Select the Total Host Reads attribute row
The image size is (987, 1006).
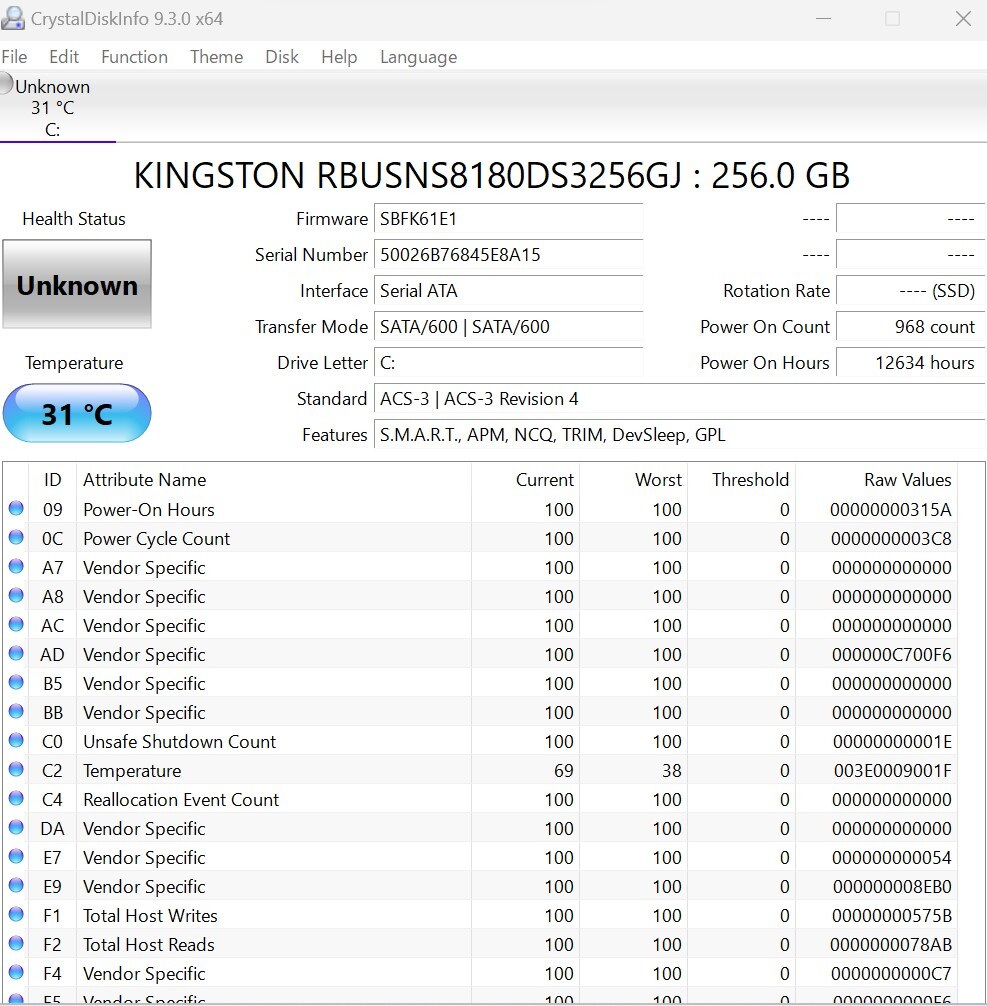148,944
